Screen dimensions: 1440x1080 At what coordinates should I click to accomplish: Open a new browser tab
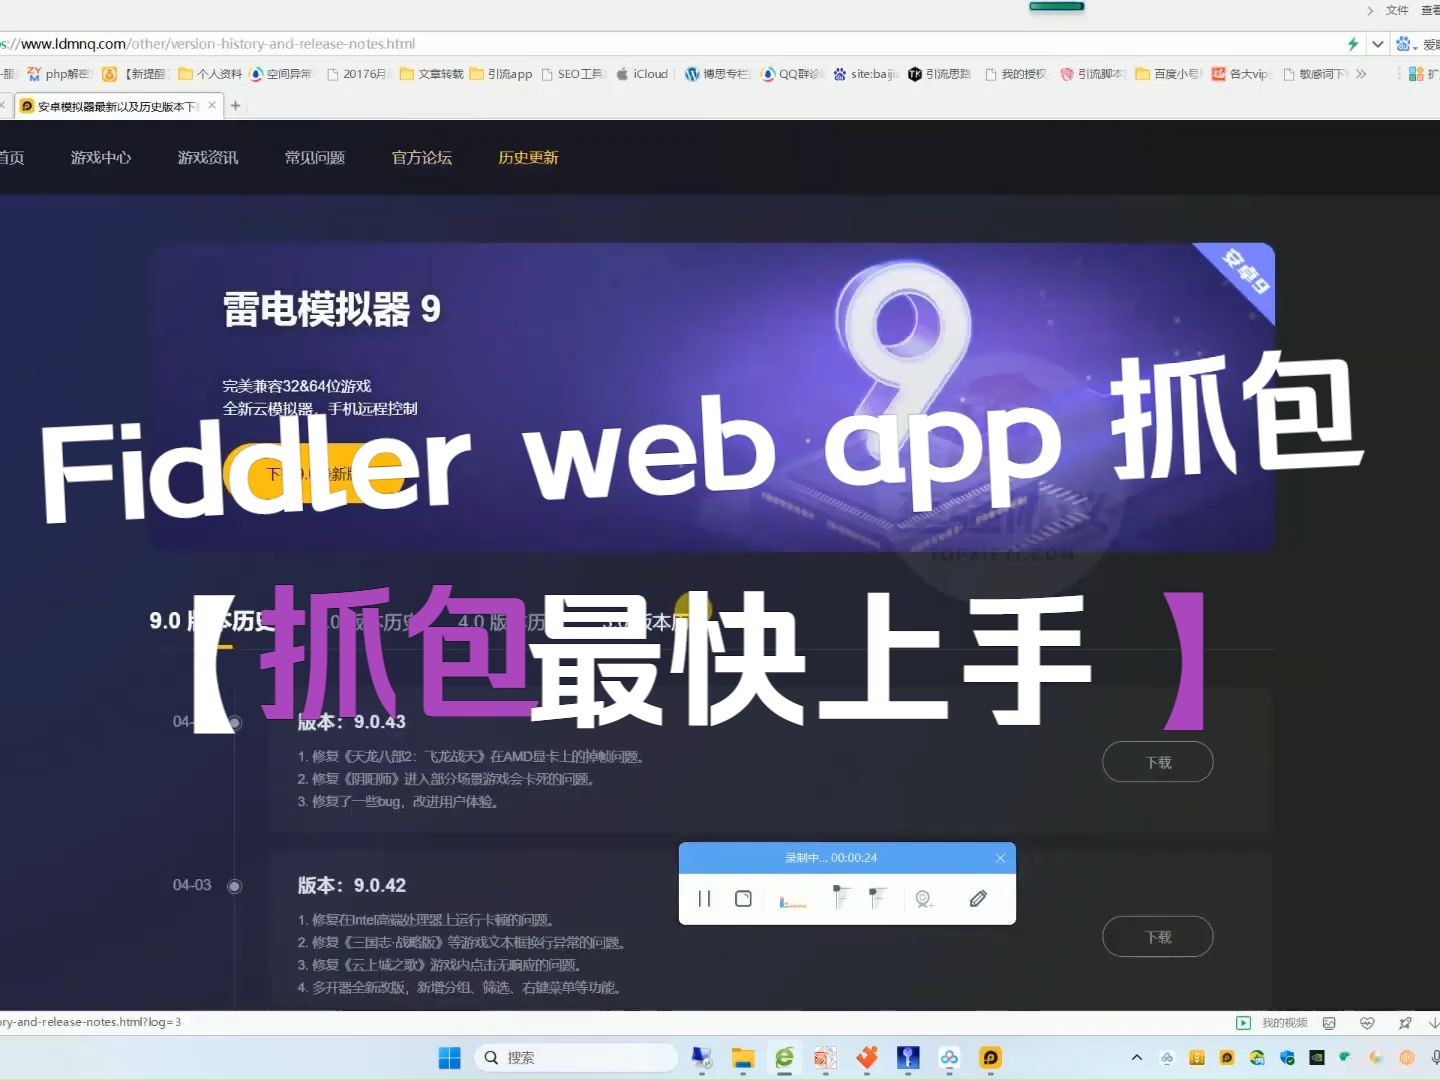(236, 105)
